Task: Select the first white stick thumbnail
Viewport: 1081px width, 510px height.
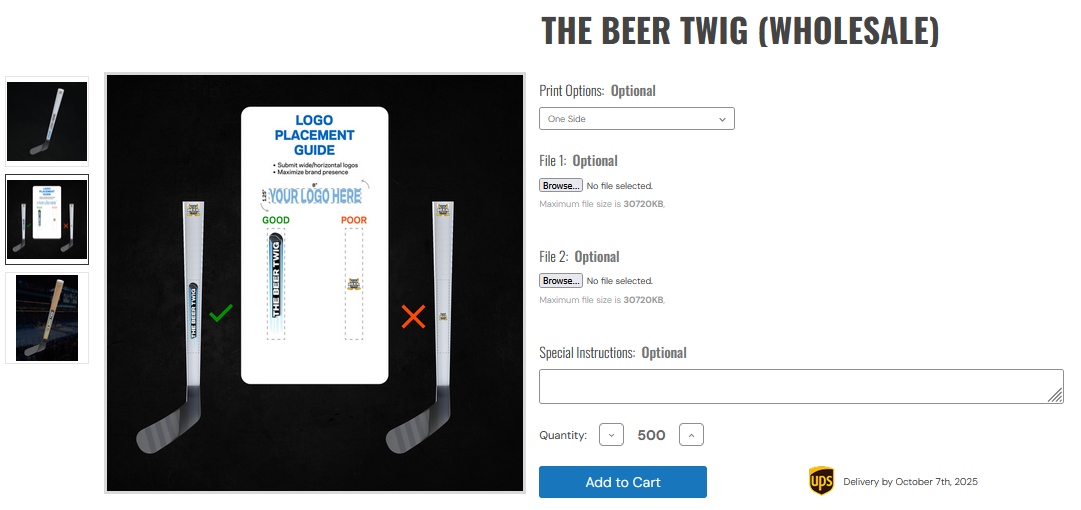Action: pos(47,121)
